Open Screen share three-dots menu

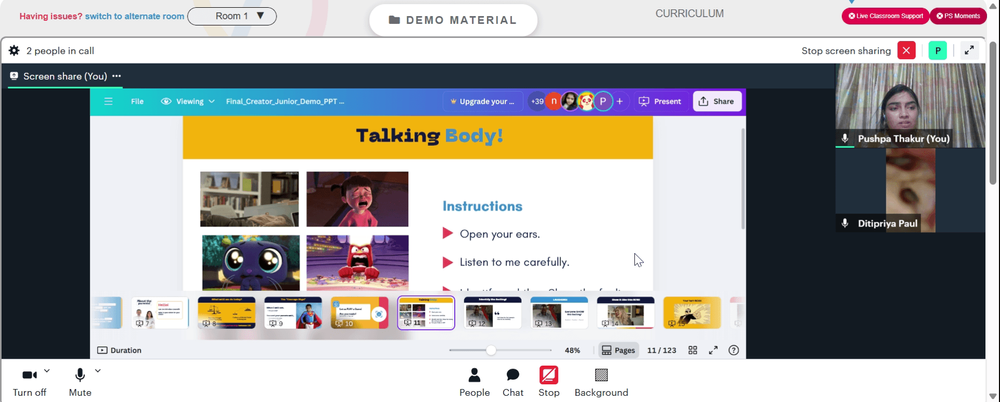pos(117,76)
